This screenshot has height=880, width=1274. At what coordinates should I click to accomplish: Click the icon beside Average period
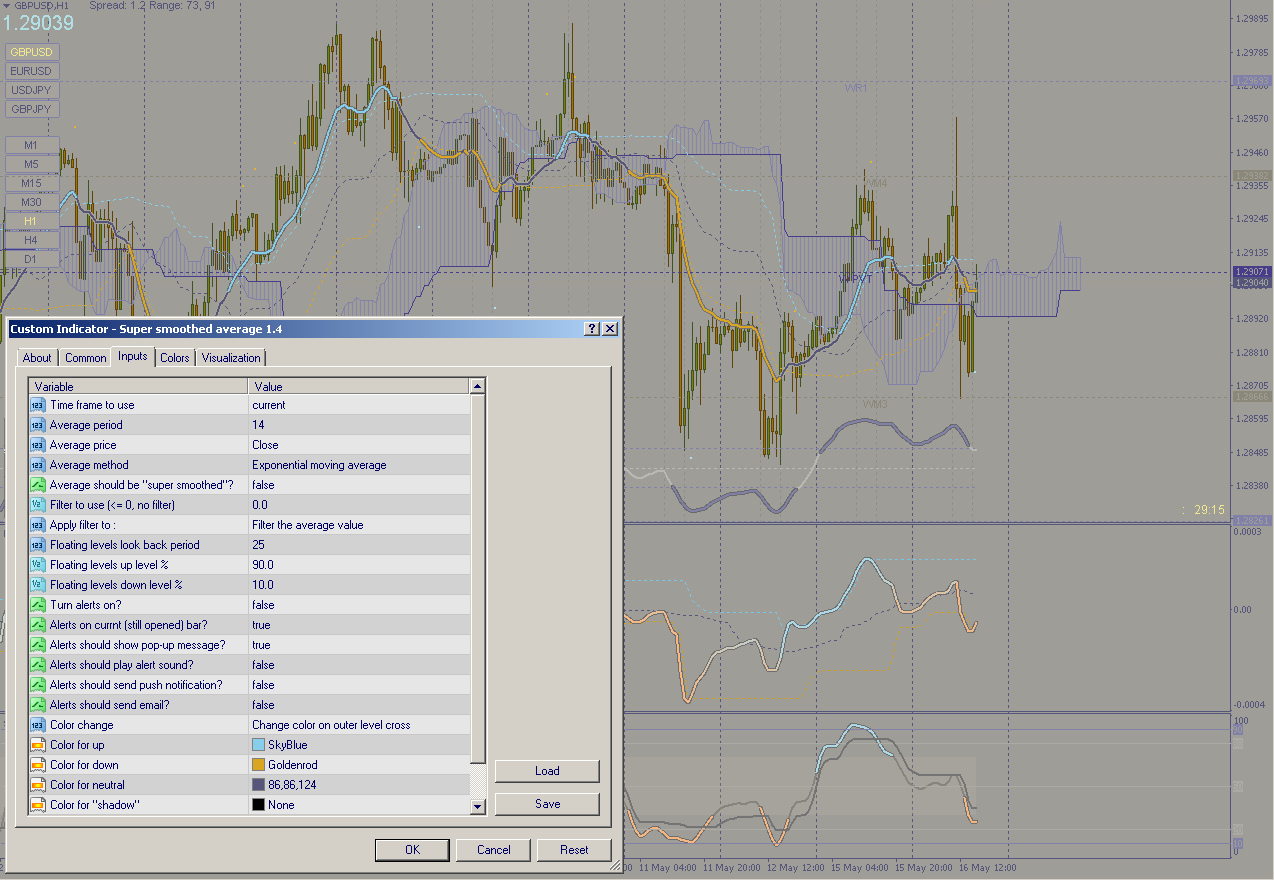click(x=38, y=425)
